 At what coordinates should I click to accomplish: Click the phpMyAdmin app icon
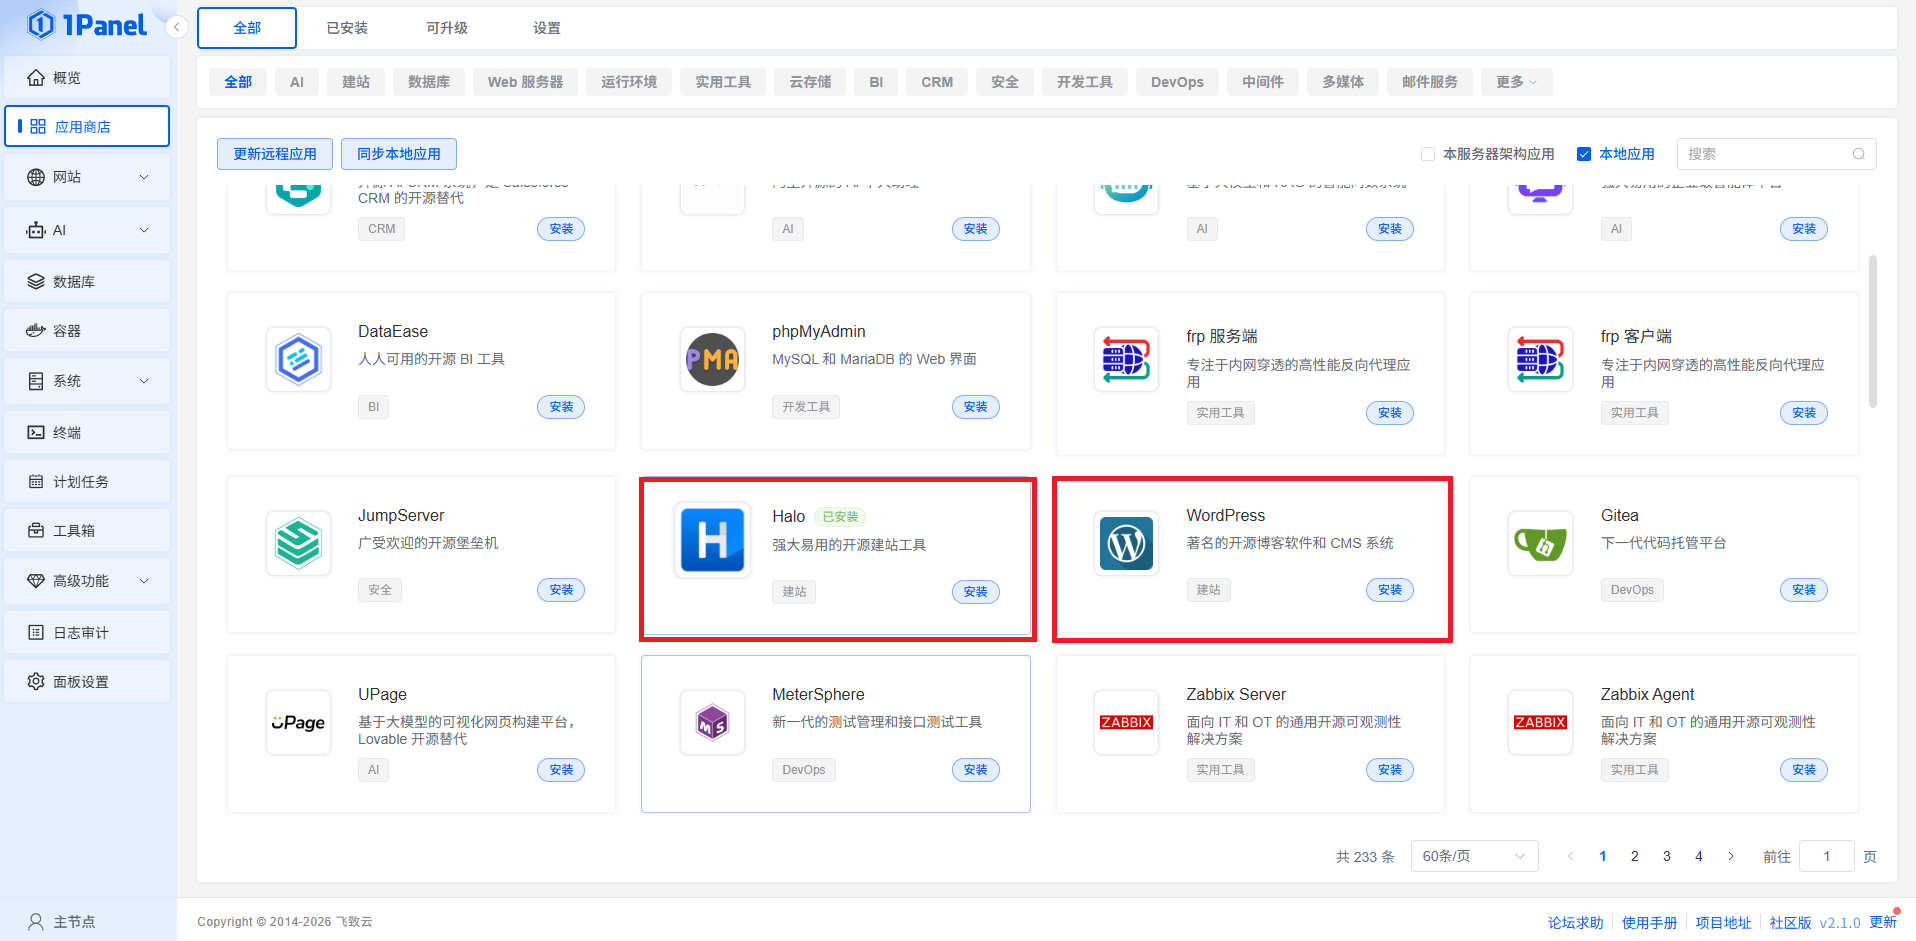(x=712, y=359)
